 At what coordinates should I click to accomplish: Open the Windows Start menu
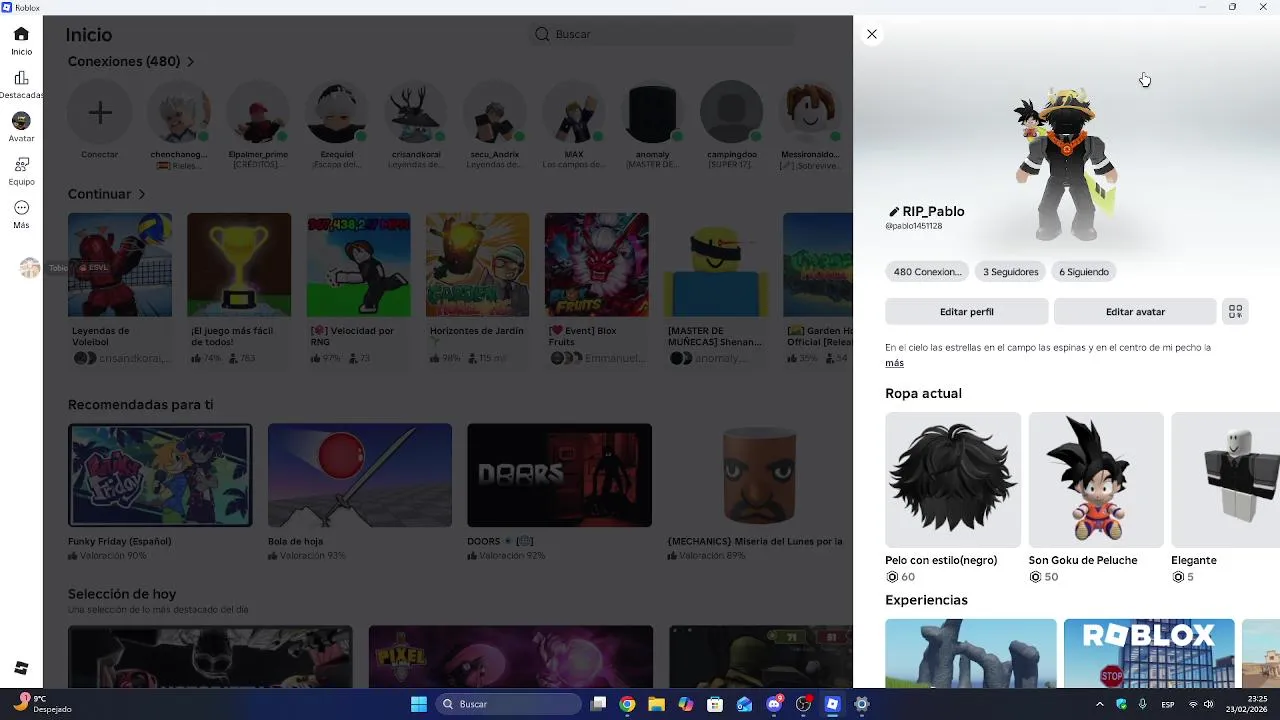[x=419, y=704]
